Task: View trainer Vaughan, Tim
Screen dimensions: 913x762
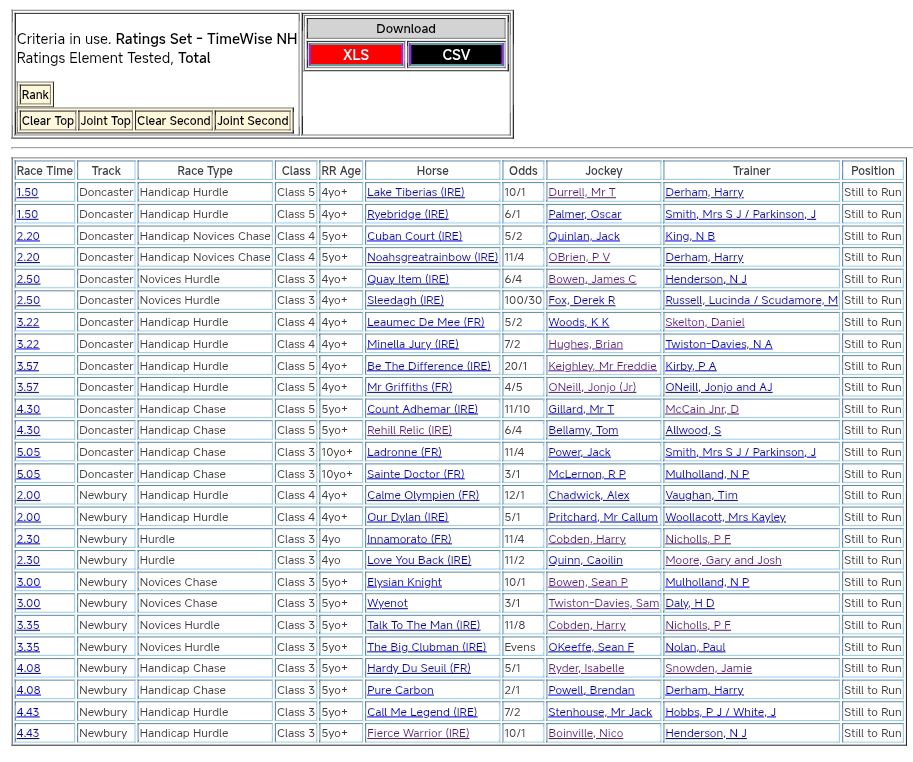Action: point(701,496)
